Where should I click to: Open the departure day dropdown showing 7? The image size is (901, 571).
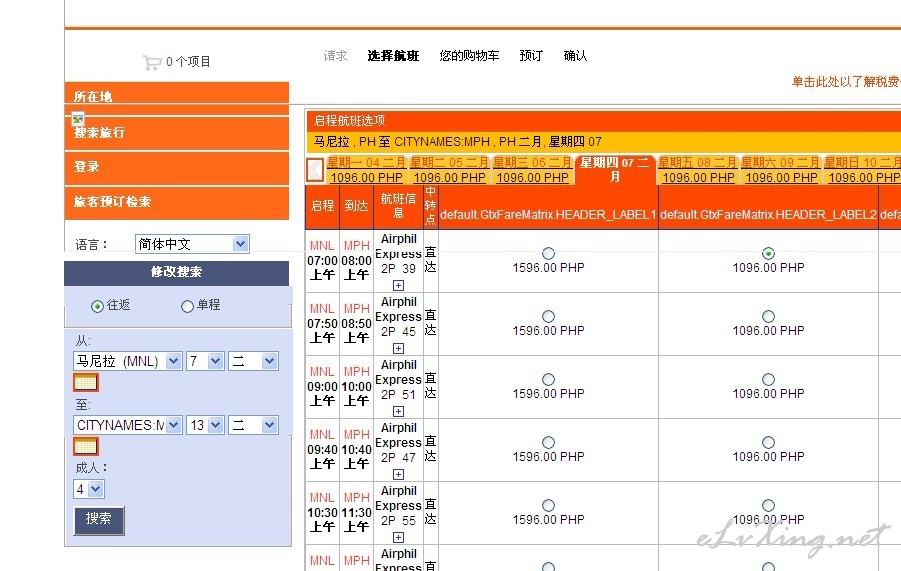pos(205,361)
